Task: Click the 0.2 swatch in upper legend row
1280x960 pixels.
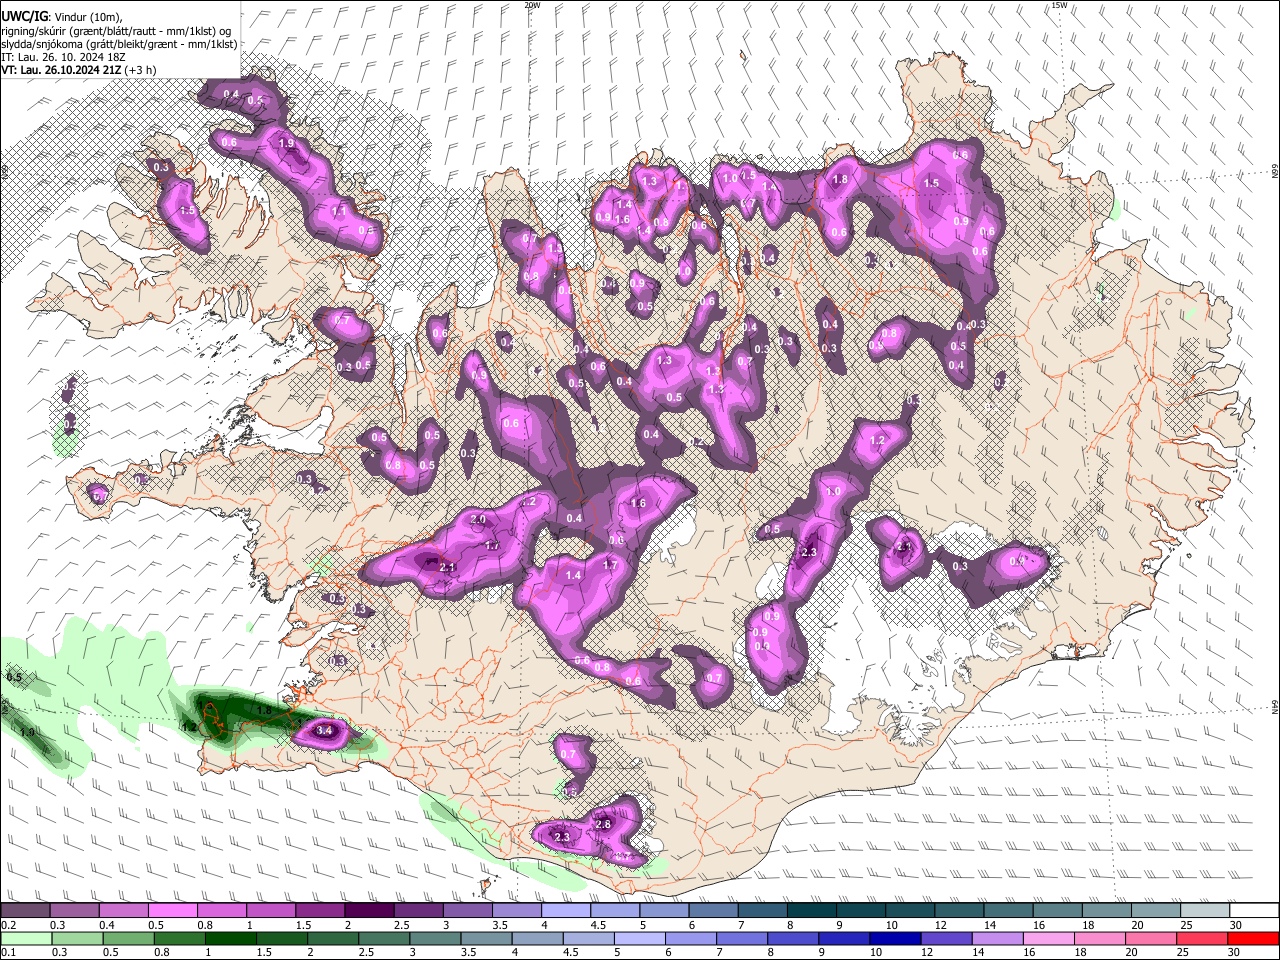Action: click(x=25, y=911)
